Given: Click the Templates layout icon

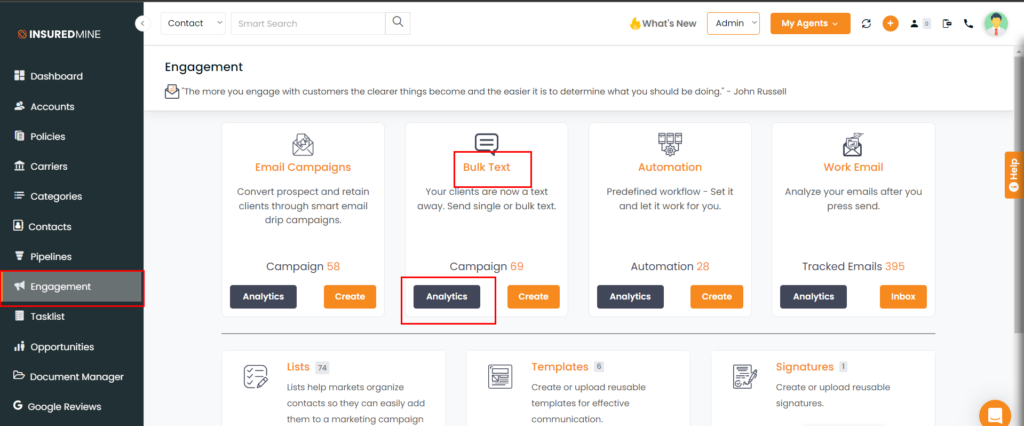Looking at the screenshot, I should (x=500, y=377).
